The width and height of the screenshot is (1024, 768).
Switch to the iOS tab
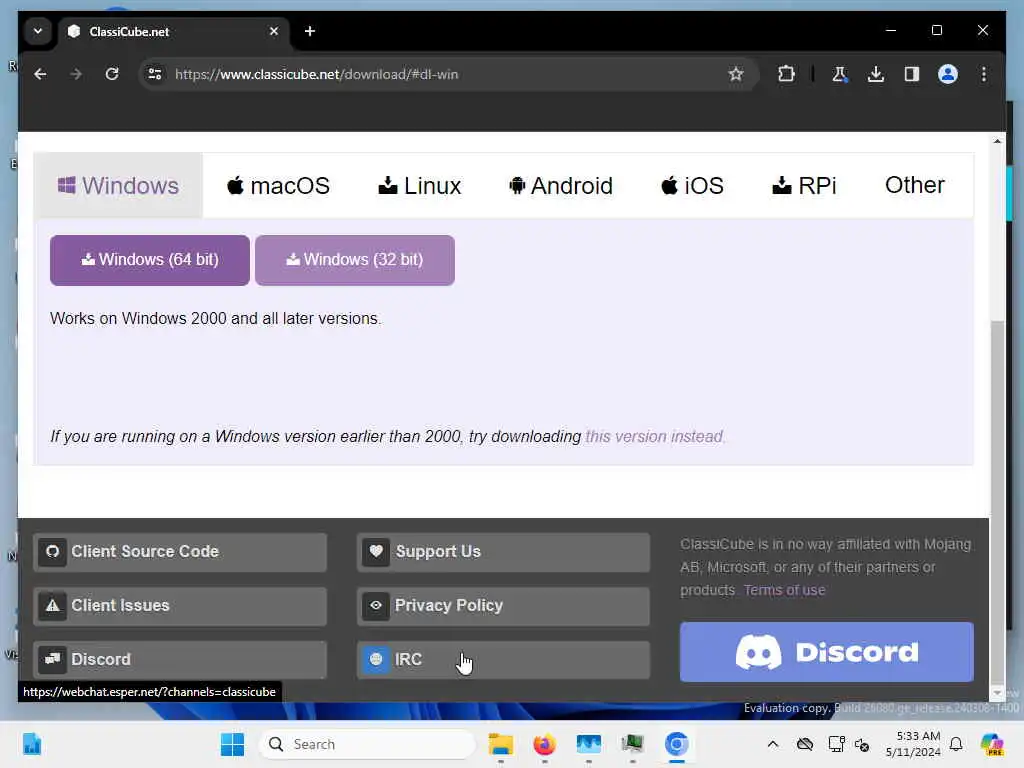(x=692, y=185)
